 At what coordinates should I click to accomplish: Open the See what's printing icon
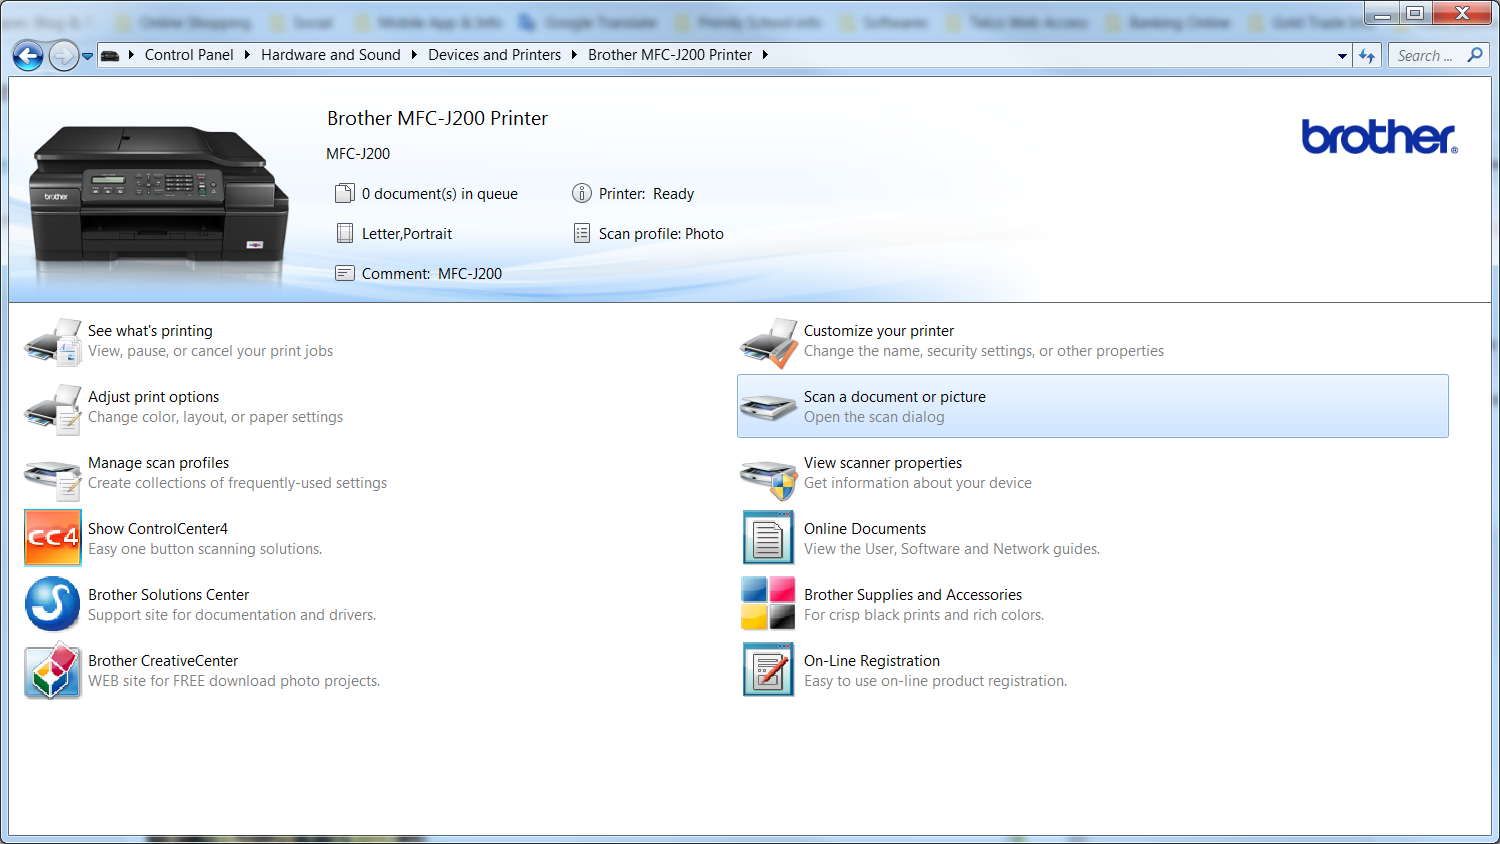(53, 342)
